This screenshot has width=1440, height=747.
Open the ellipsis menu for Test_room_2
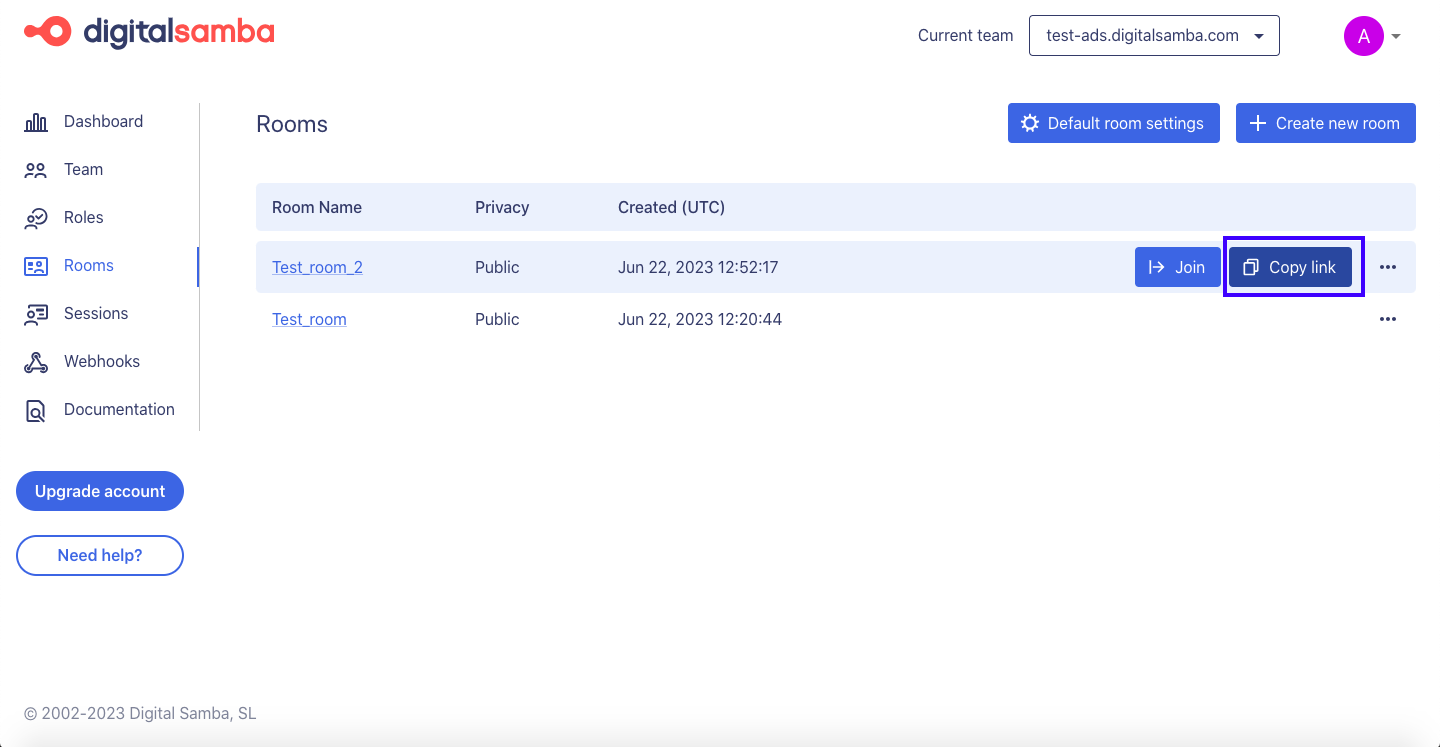pyautogui.click(x=1388, y=267)
